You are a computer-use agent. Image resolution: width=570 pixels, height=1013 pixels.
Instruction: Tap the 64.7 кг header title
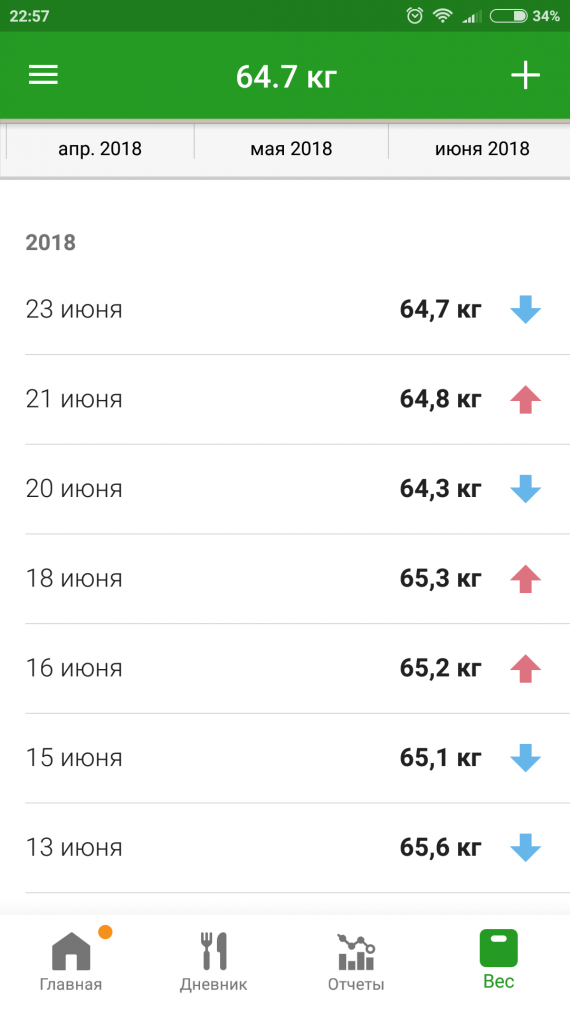coord(286,77)
